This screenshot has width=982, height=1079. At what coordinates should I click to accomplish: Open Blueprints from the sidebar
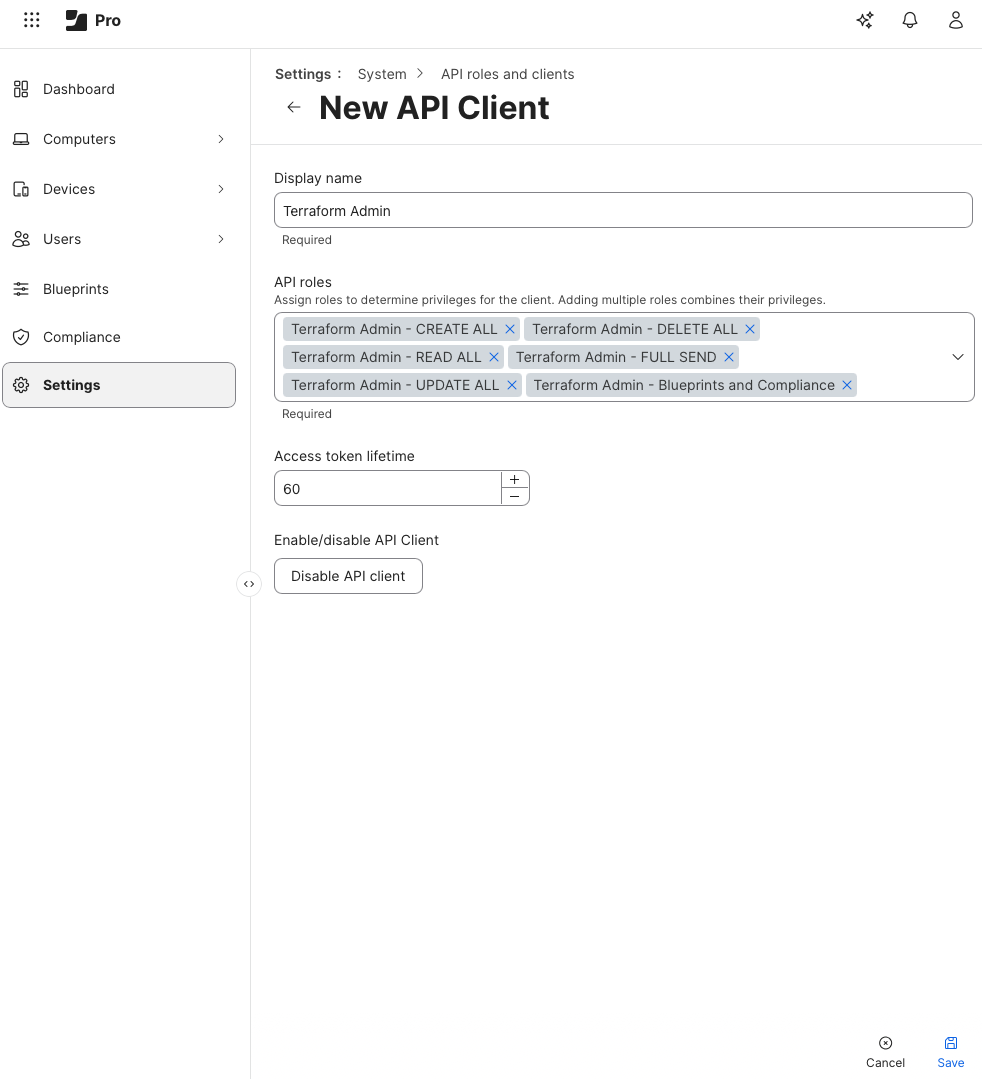[76, 289]
